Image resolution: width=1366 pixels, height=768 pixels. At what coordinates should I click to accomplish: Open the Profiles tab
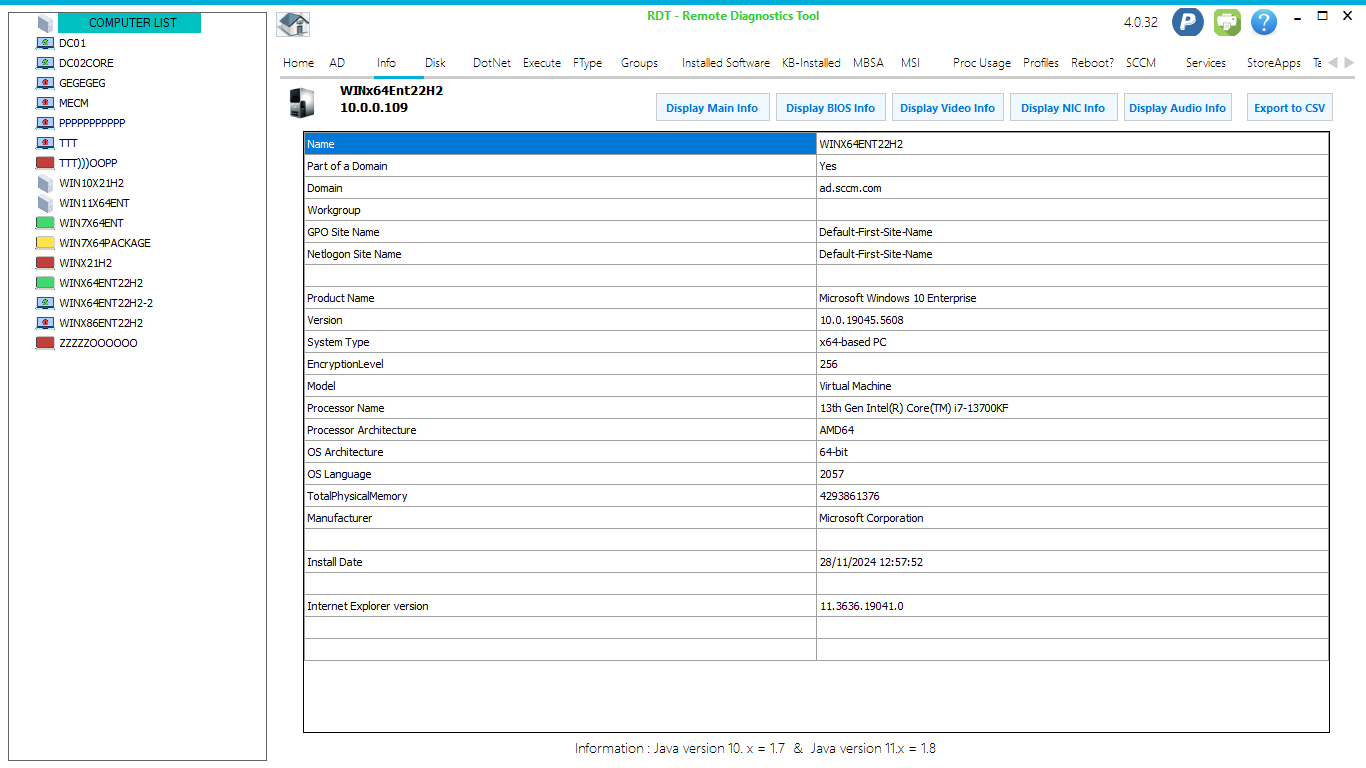pos(1041,63)
